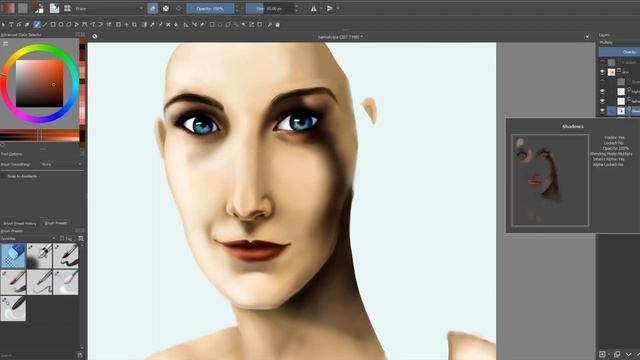This screenshot has height=360, width=640.
Task: Click the Tag button in Brush Presets
Action: pos(66,238)
